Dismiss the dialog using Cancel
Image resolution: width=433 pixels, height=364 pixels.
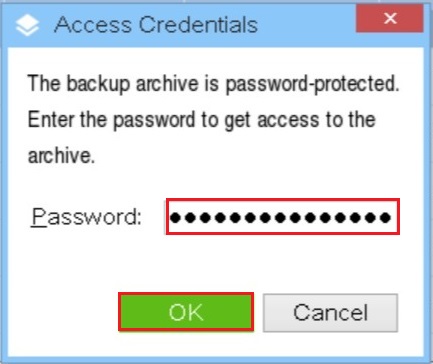[330, 313]
